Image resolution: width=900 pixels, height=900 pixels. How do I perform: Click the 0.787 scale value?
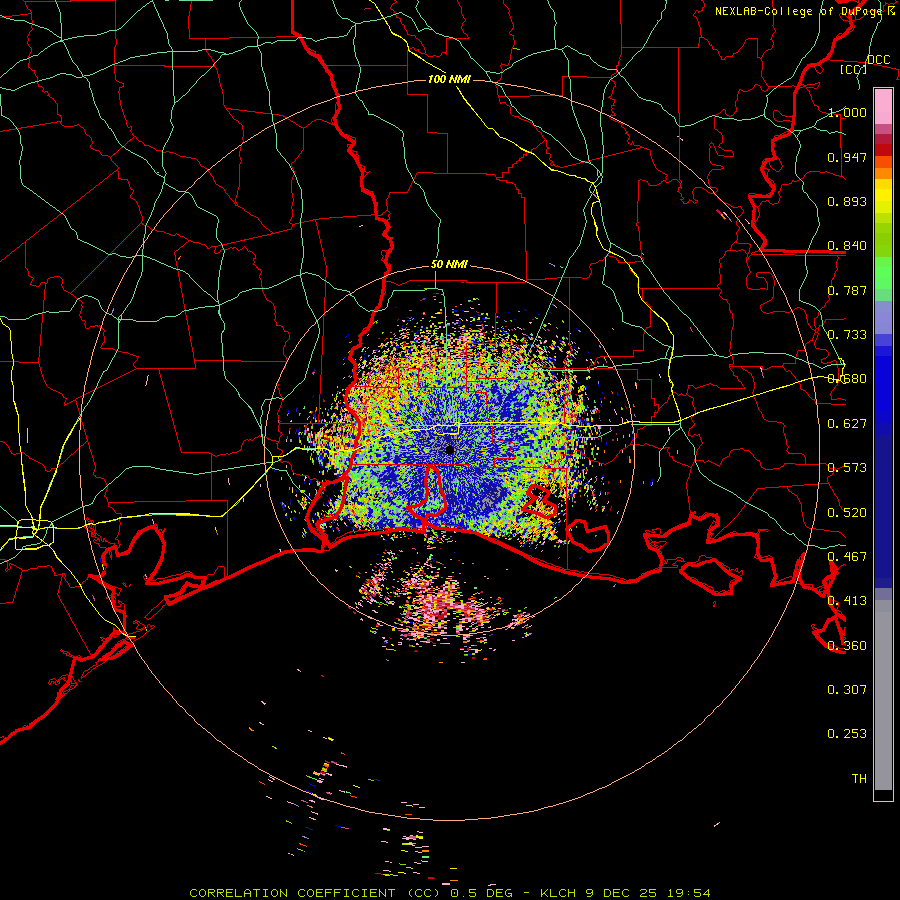point(847,290)
